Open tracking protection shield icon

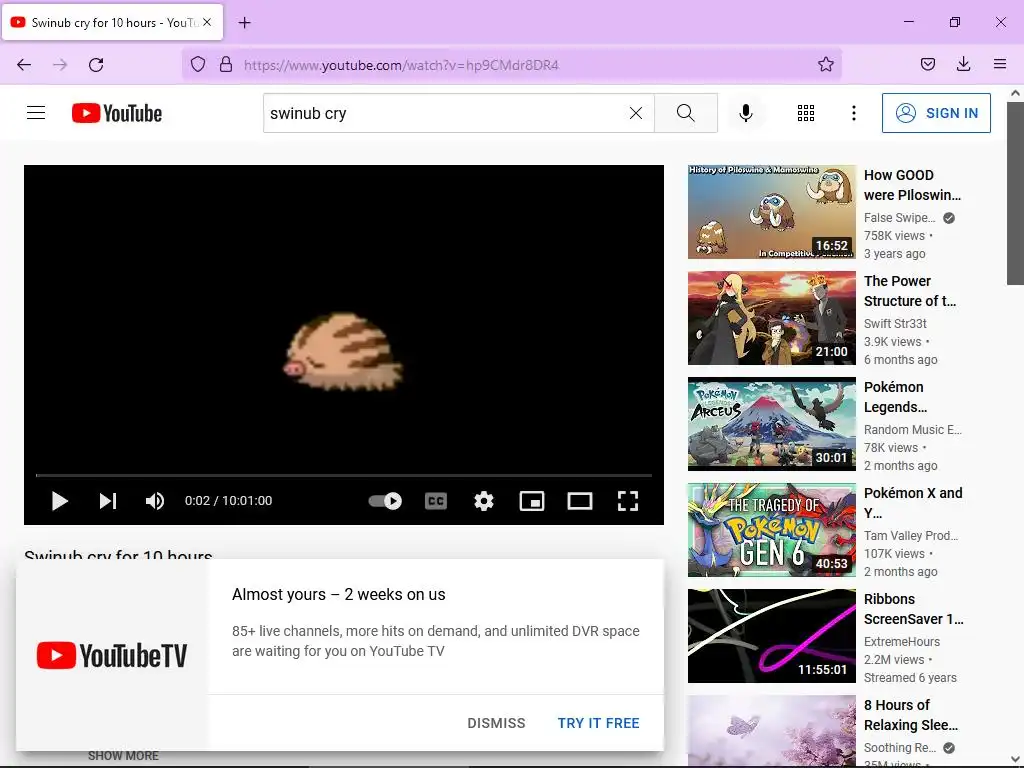(x=198, y=64)
